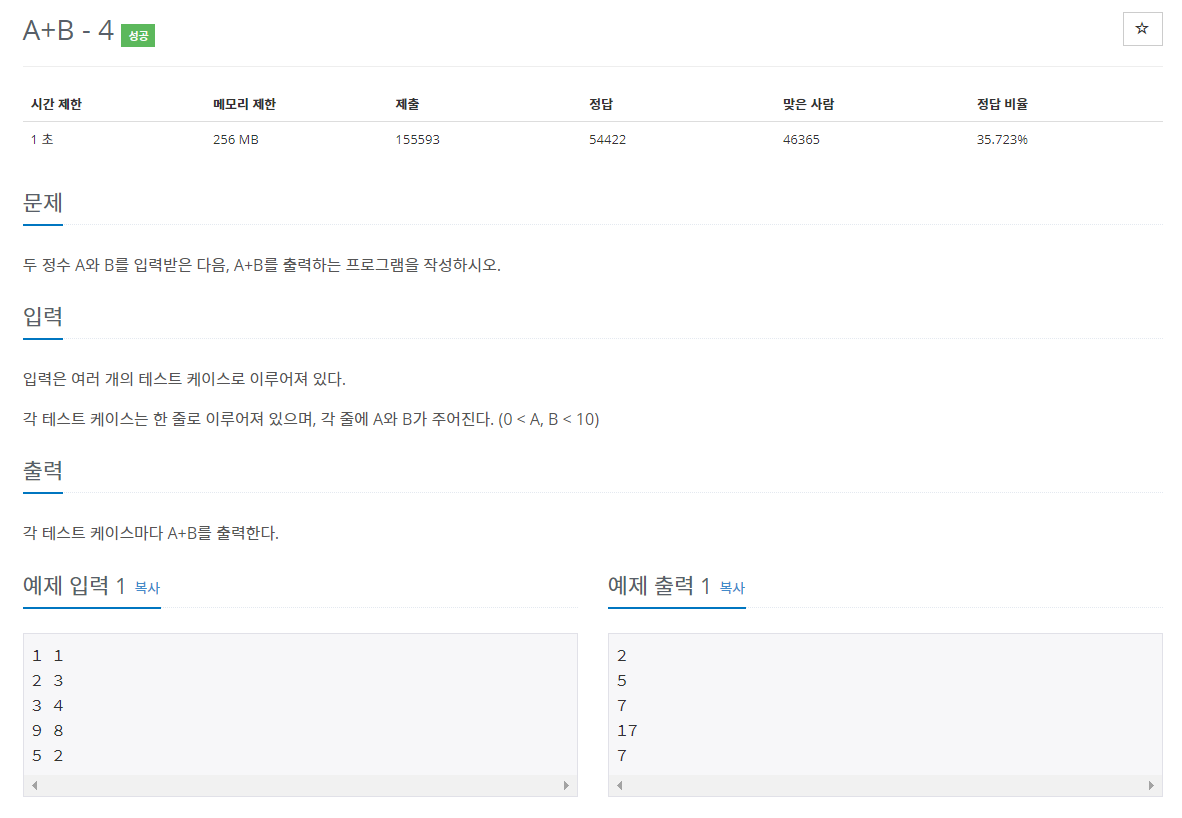Click the 46365 solvers value
1182x818 pixels.
[801, 139]
